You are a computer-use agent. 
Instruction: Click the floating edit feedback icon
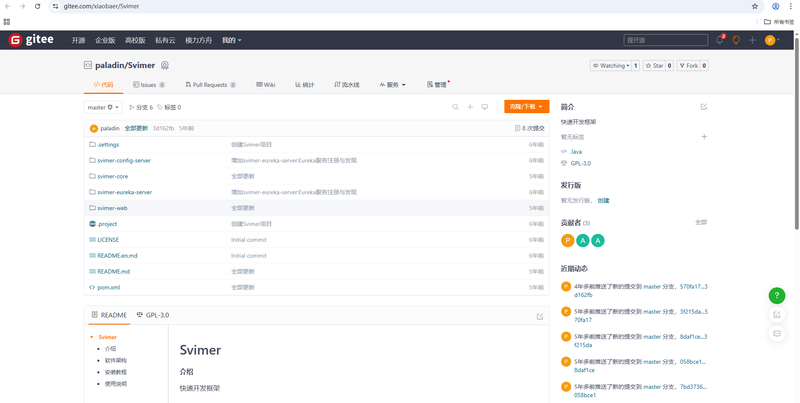[777, 315]
